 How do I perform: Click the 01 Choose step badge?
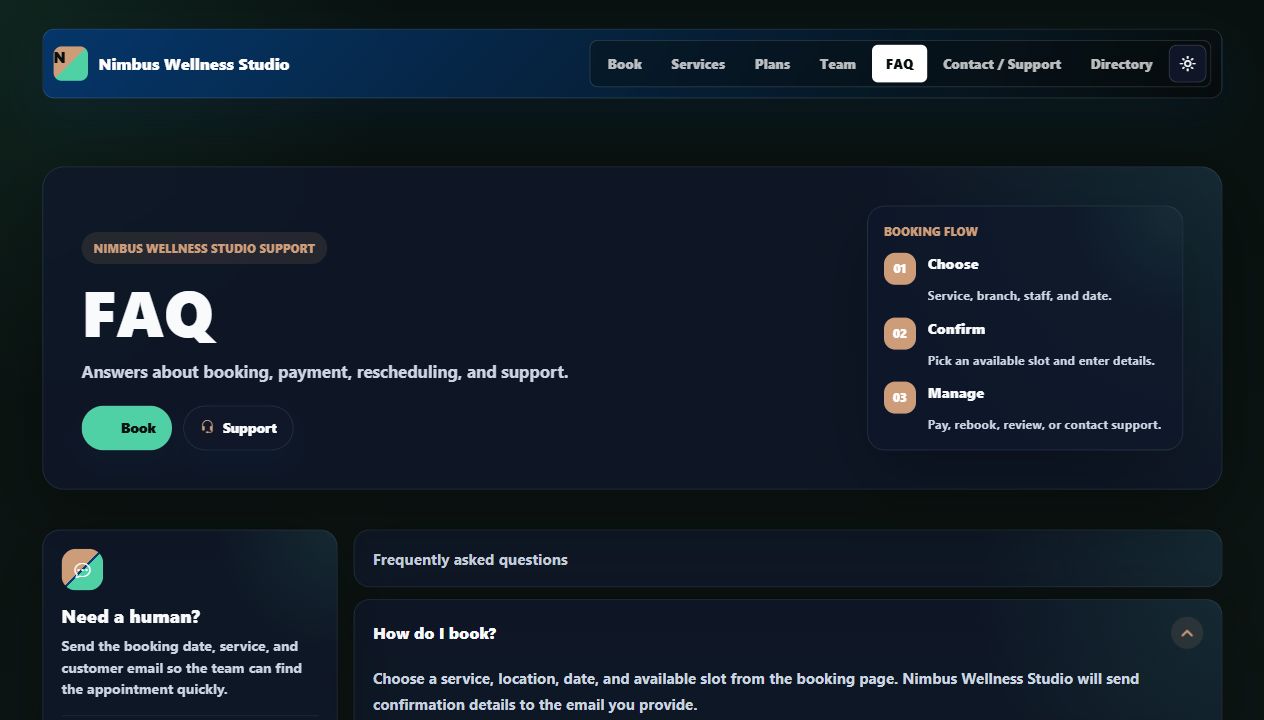pos(900,269)
